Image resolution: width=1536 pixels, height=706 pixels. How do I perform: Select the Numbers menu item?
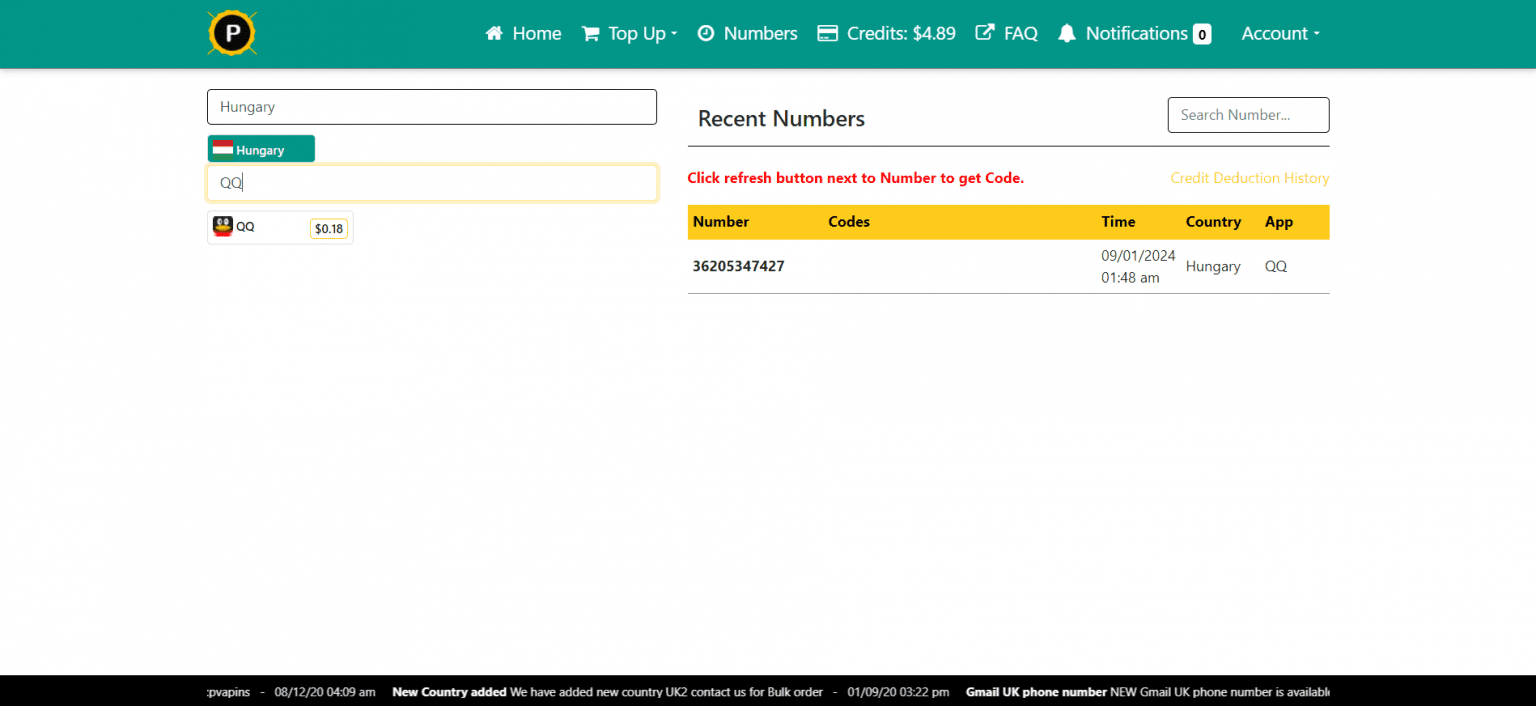(x=760, y=33)
